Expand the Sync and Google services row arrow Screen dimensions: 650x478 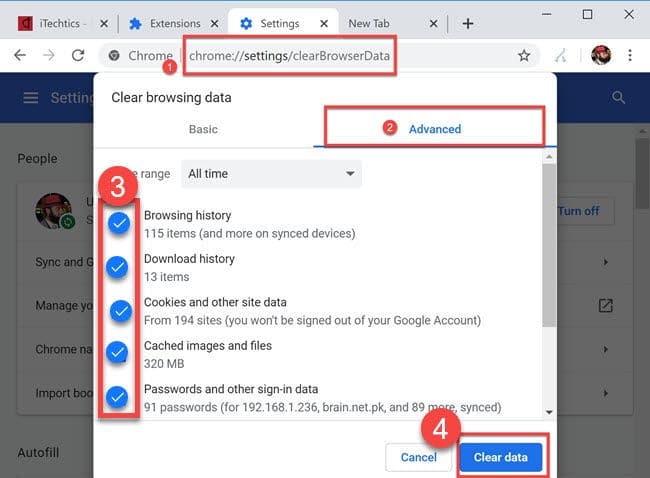606,262
